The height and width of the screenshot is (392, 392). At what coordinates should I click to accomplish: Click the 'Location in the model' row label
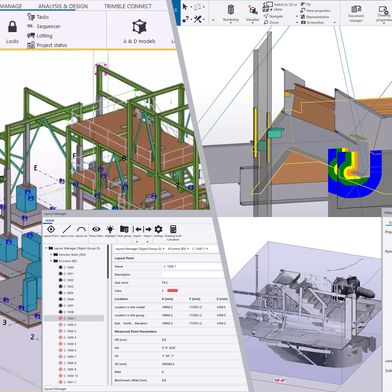pyautogui.click(x=130, y=307)
